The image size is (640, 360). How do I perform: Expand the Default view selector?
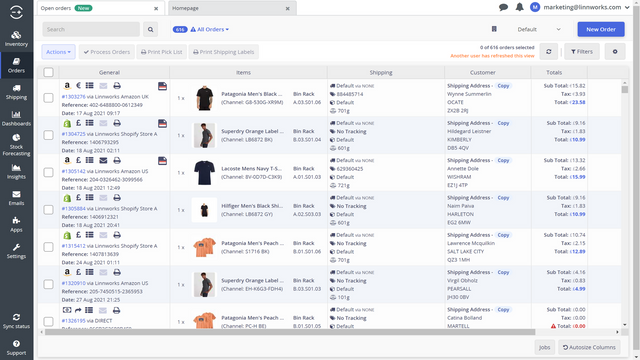[539, 29]
